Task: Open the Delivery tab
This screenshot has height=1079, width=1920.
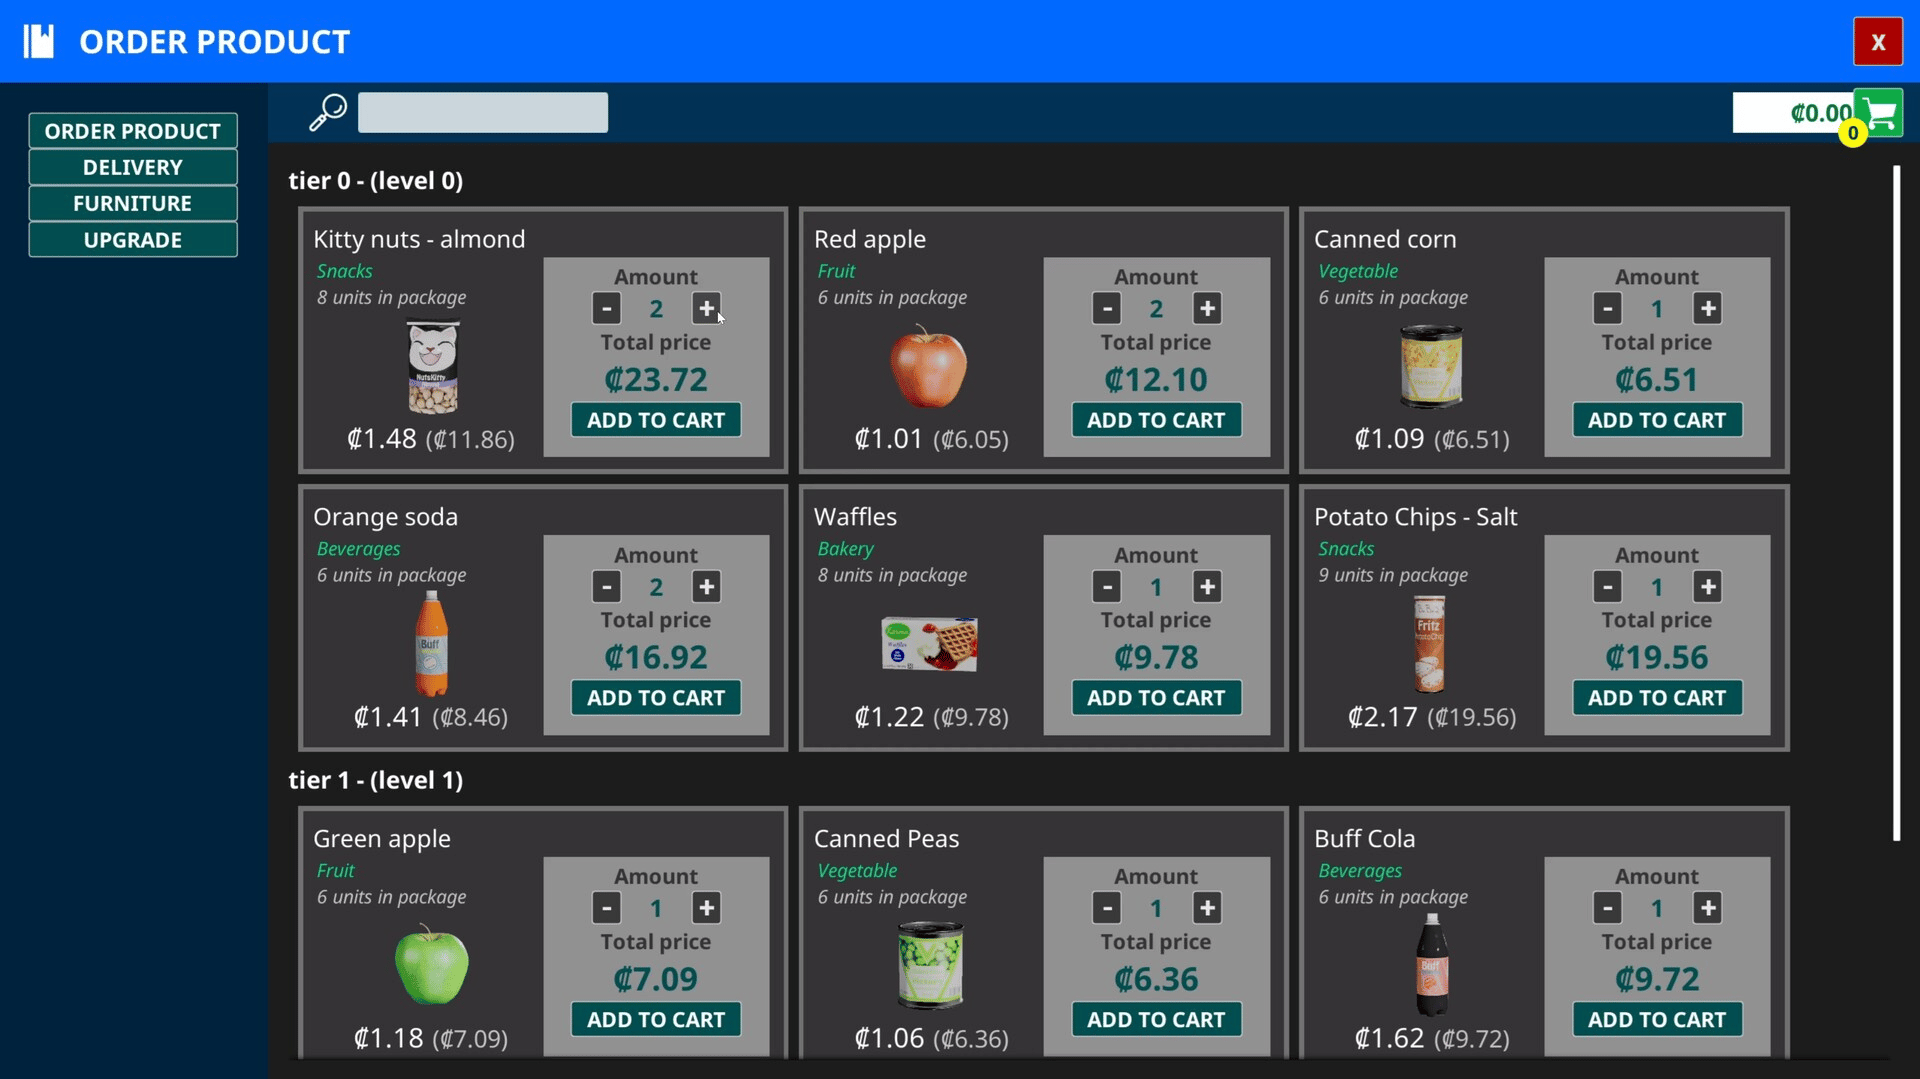Action: (x=133, y=167)
